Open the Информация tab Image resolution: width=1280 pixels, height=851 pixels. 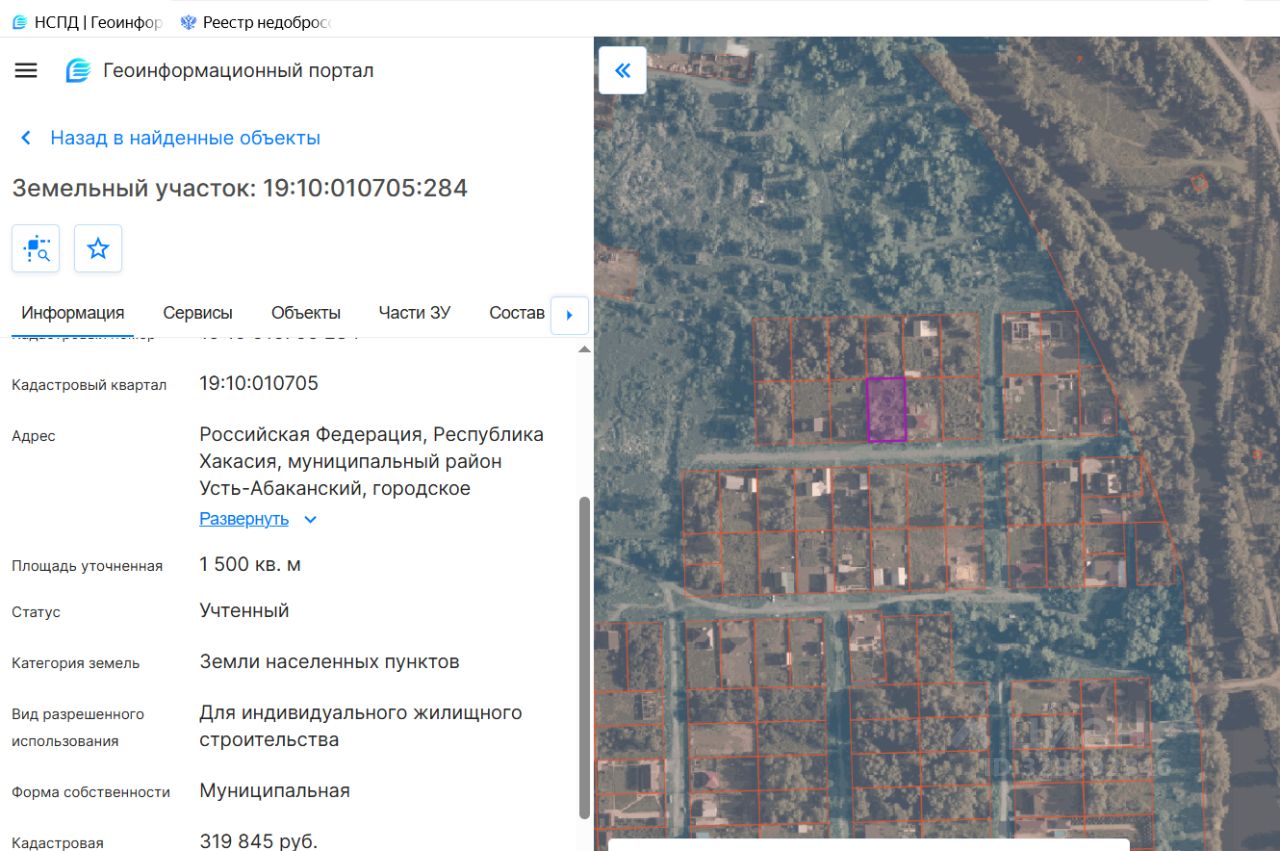tap(73, 313)
